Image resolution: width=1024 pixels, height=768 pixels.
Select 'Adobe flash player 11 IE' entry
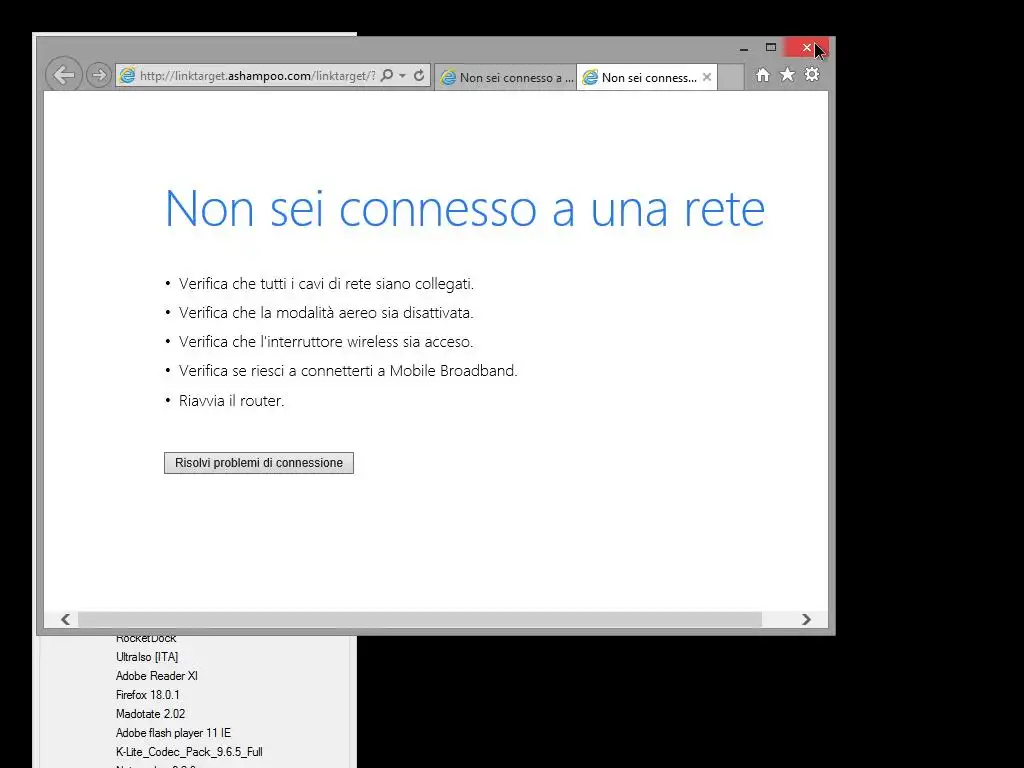(173, 733)
